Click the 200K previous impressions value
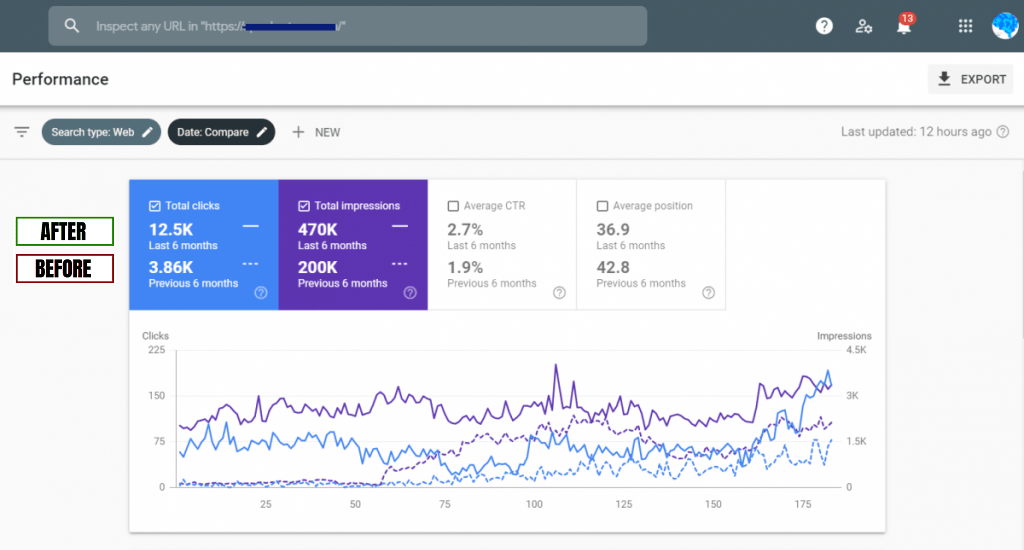Viewport: 1024px width, 550px height. [x=318, y=268]
